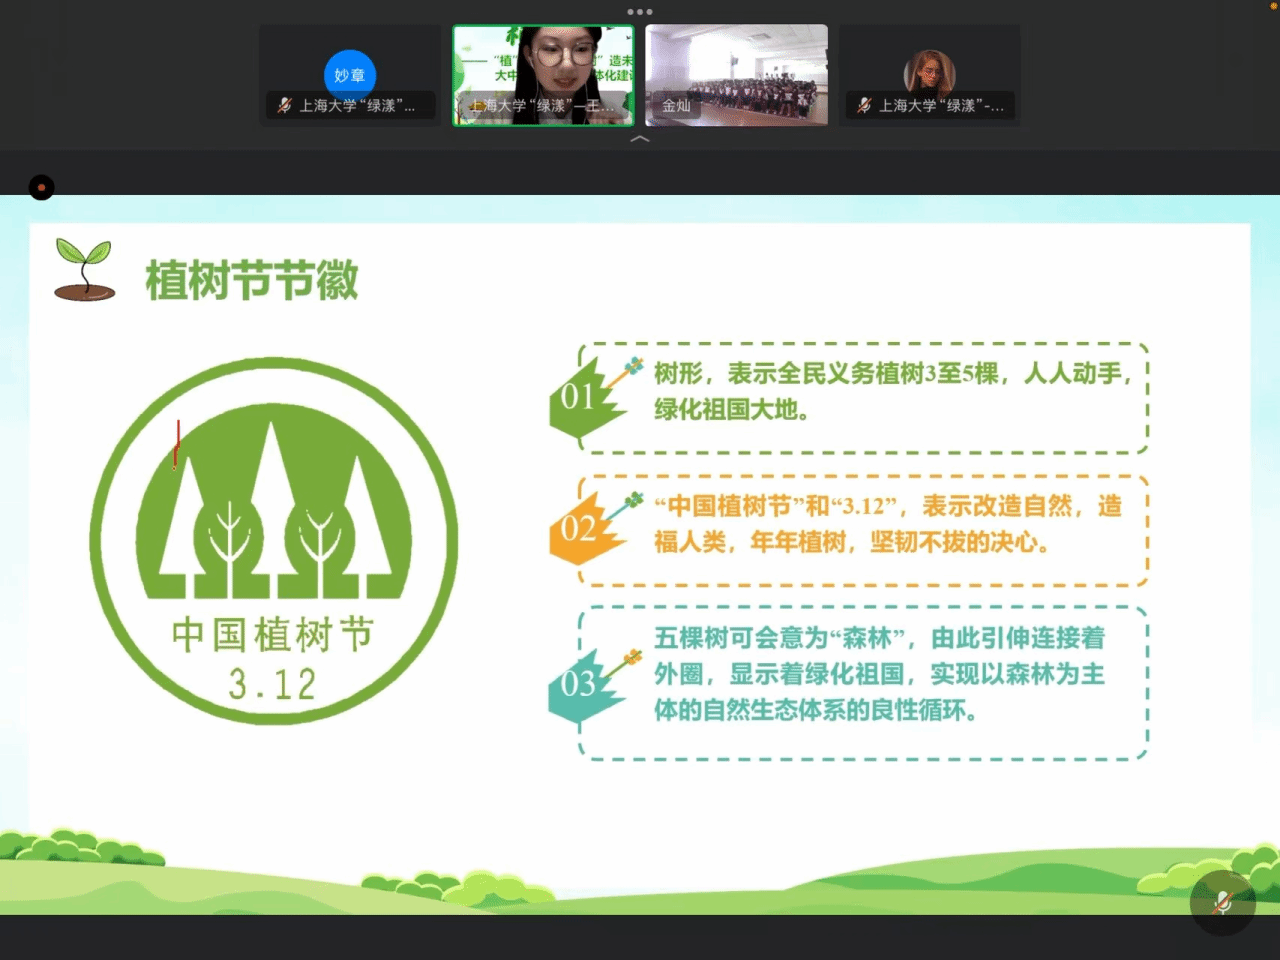The height and width of the screenshot is (960, 1280).
Task: Collapse the participant video strip with chevron
Action: (x=640, y=140)
